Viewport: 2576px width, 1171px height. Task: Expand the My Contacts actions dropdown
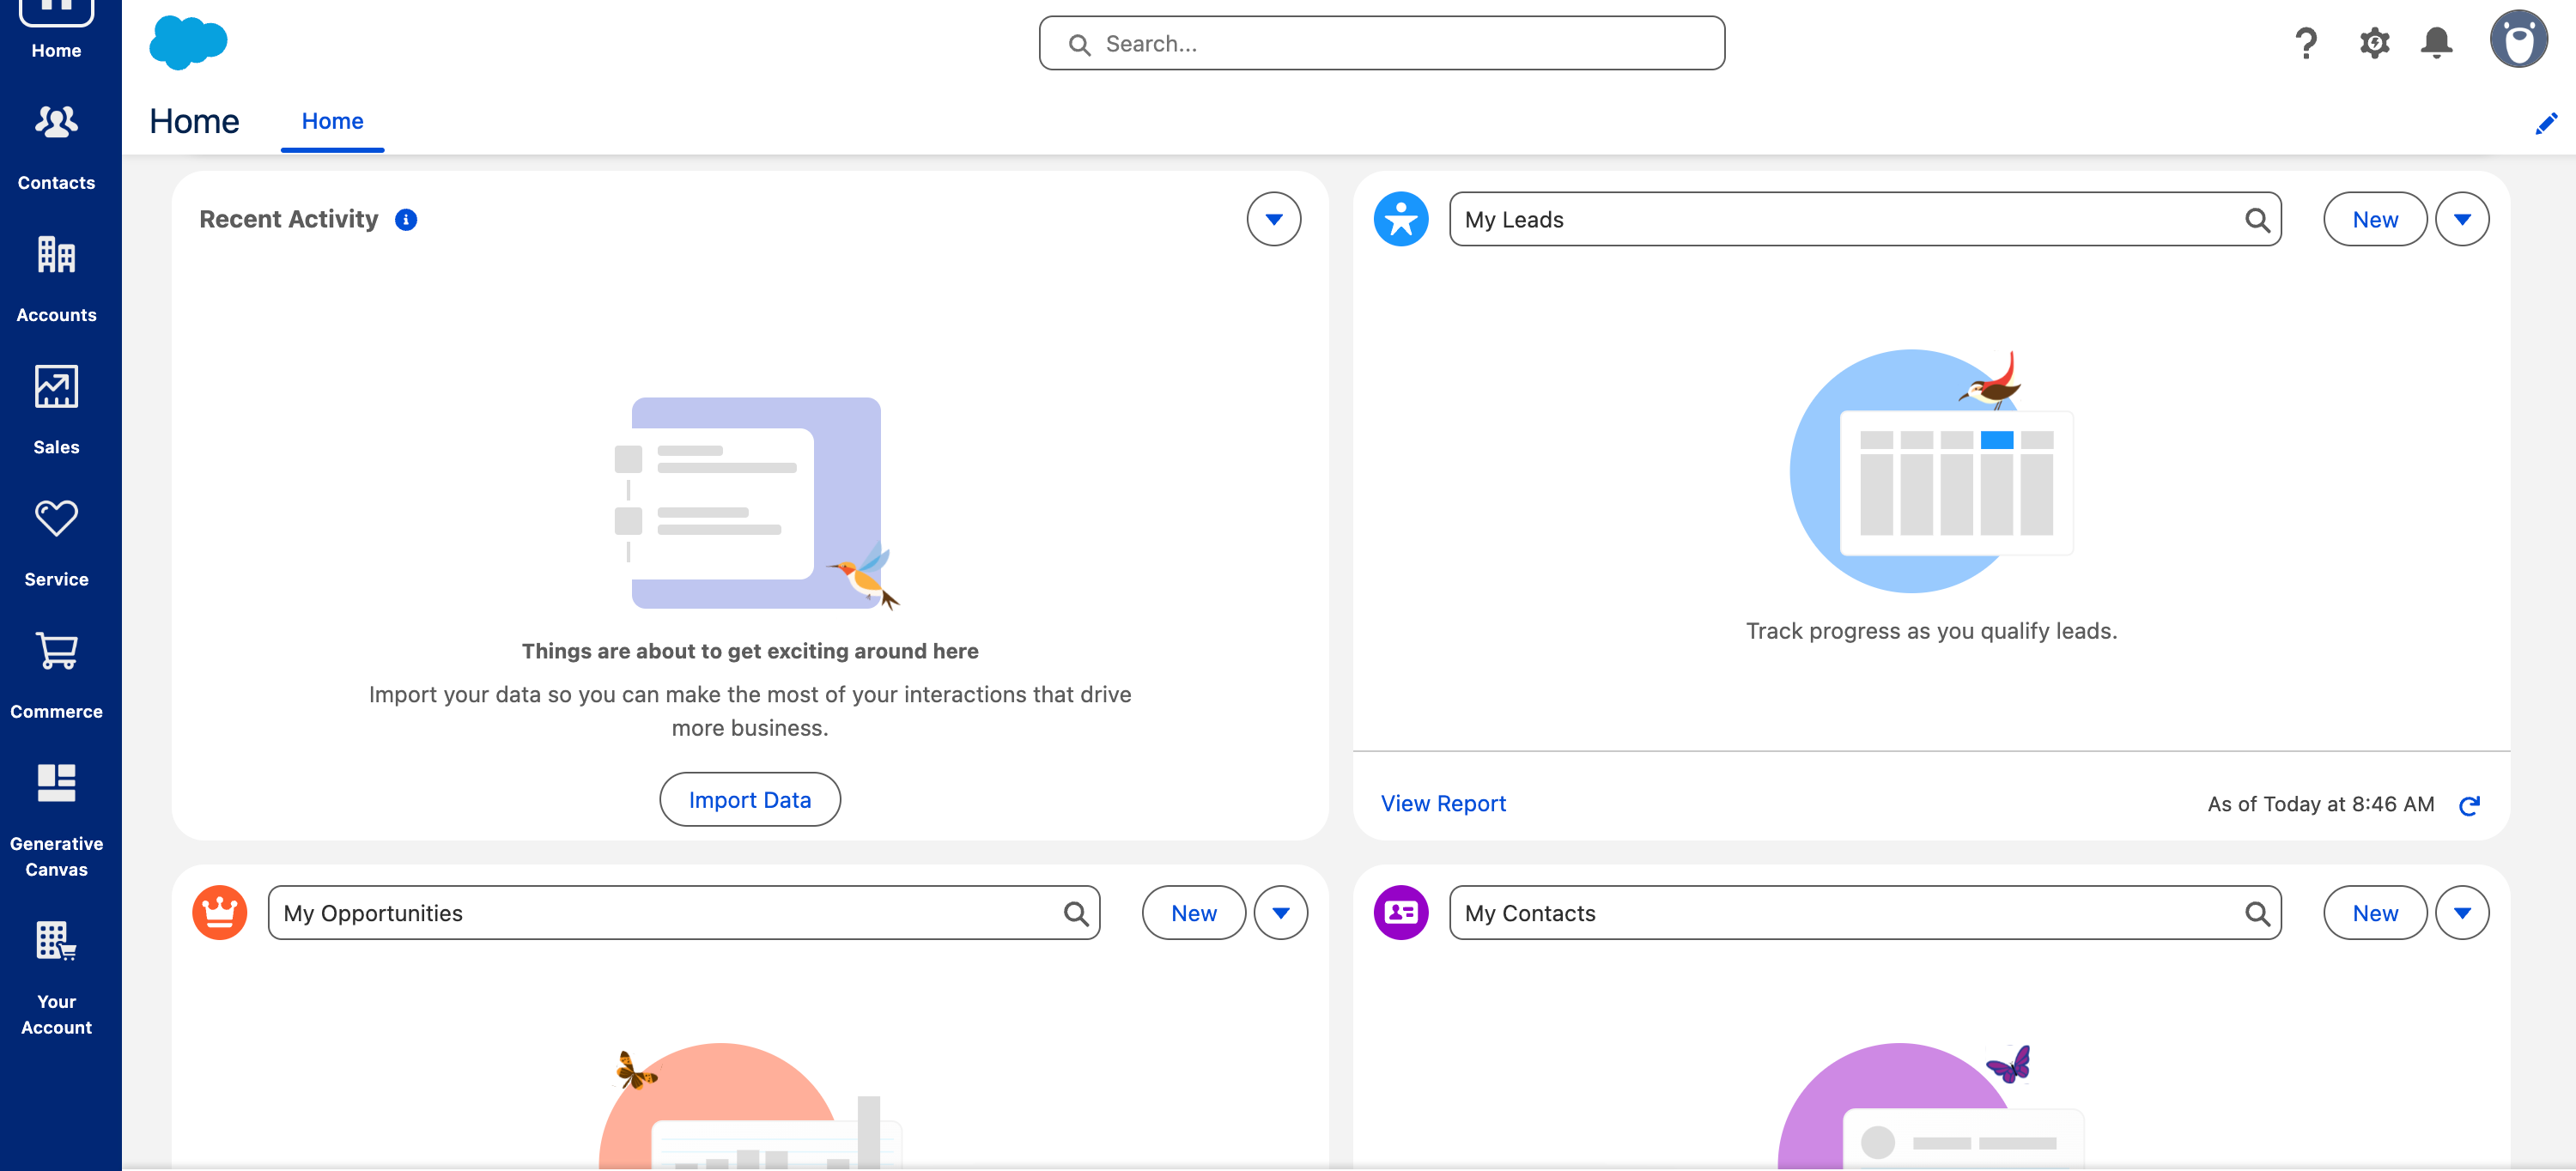pos(2462,912)
